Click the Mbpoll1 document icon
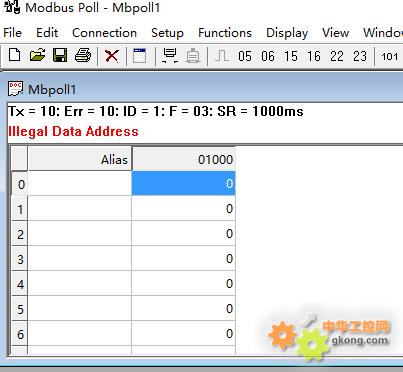Screen dimensions: 403x372 pos(15,89)
